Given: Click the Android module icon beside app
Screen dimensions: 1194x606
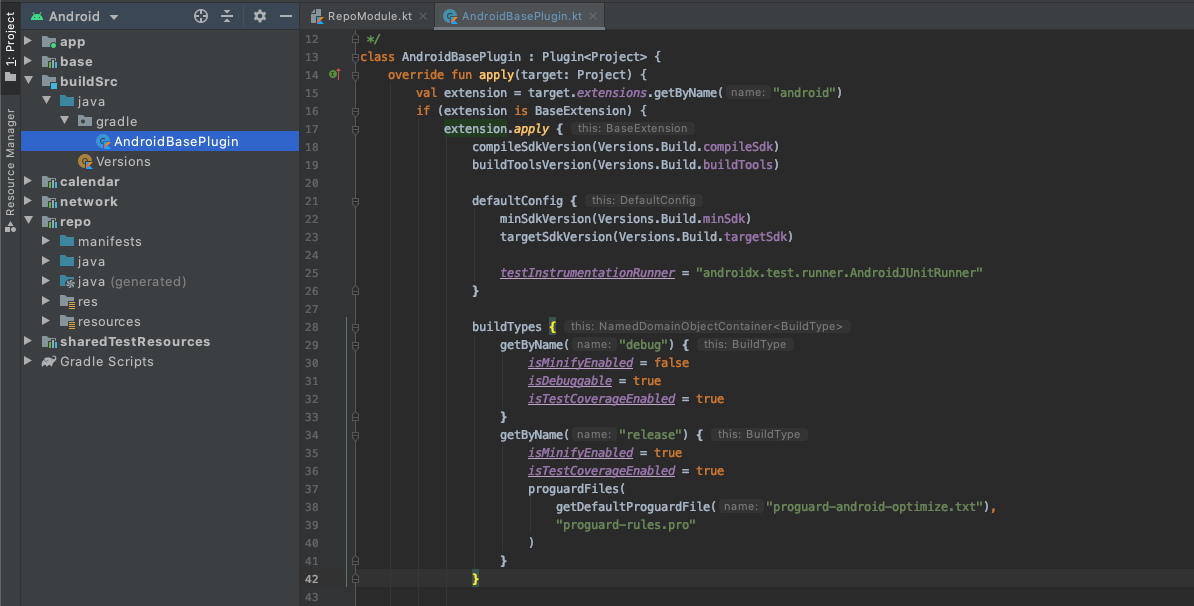Looking at the screenshot, I should (51, 41).
